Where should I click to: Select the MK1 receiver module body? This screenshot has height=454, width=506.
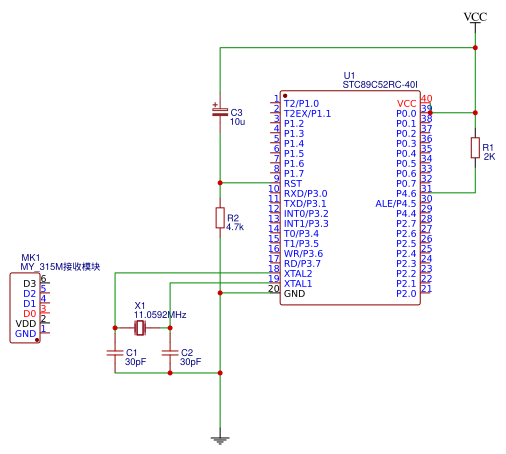pos(25,308)
